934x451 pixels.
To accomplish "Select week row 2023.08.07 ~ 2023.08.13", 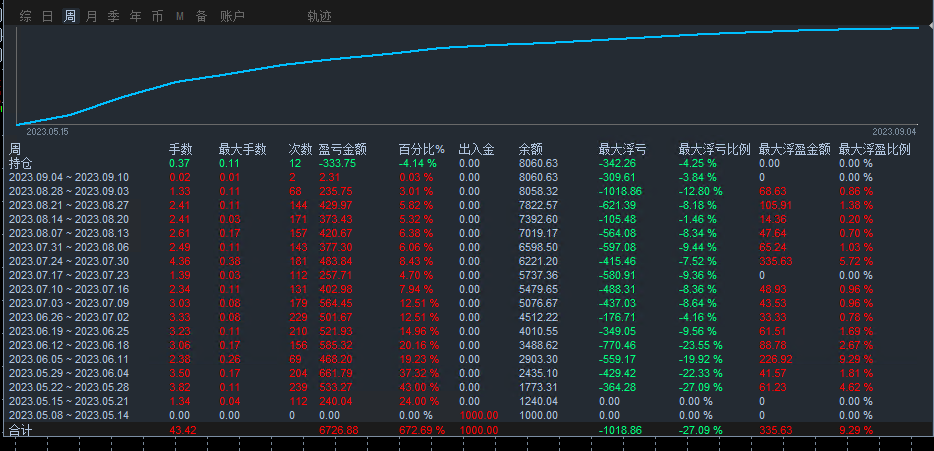I will pyautogui.click(x=69, y=233).
